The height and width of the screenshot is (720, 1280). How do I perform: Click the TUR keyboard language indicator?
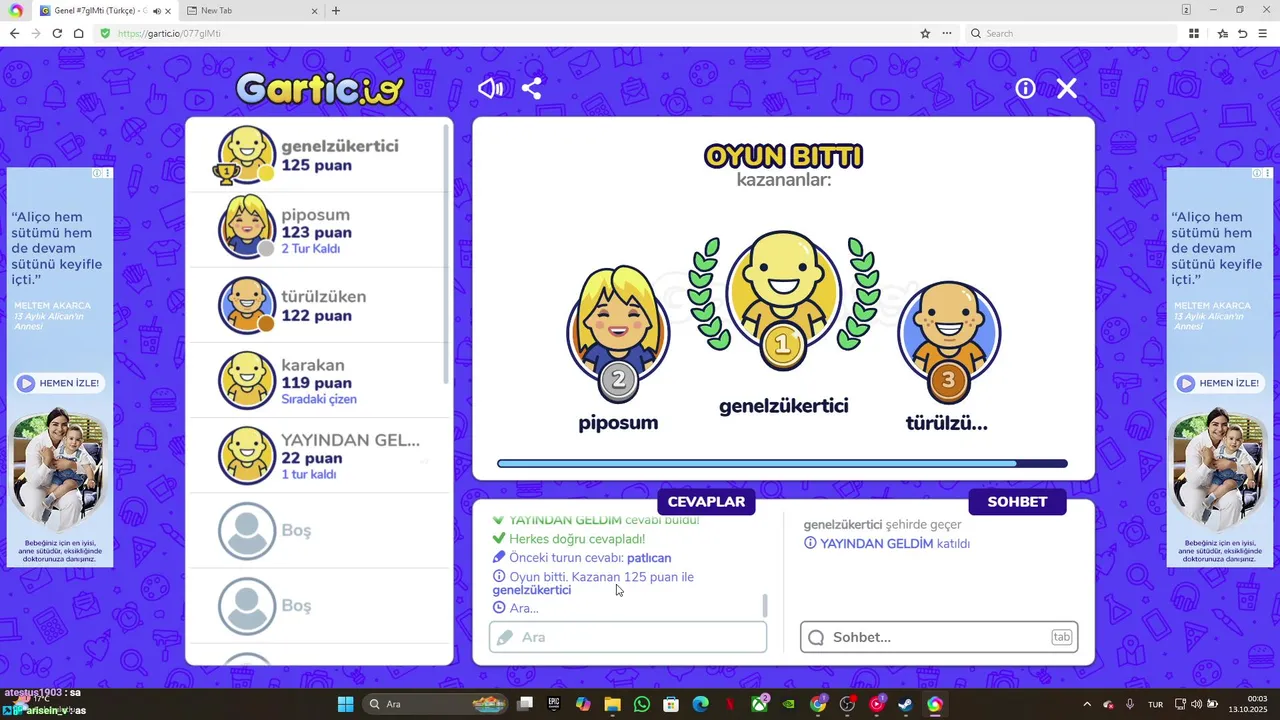1155,704
